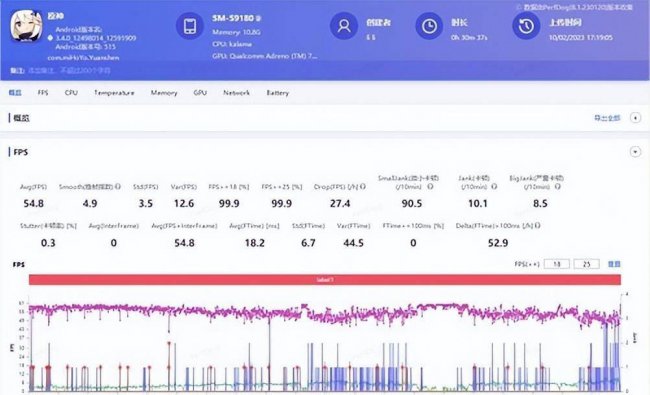The height and width of the screenshot is (395, 650).
Task: Click the upload time history icon
Action: pyautogui.click(x=526, y=26)
